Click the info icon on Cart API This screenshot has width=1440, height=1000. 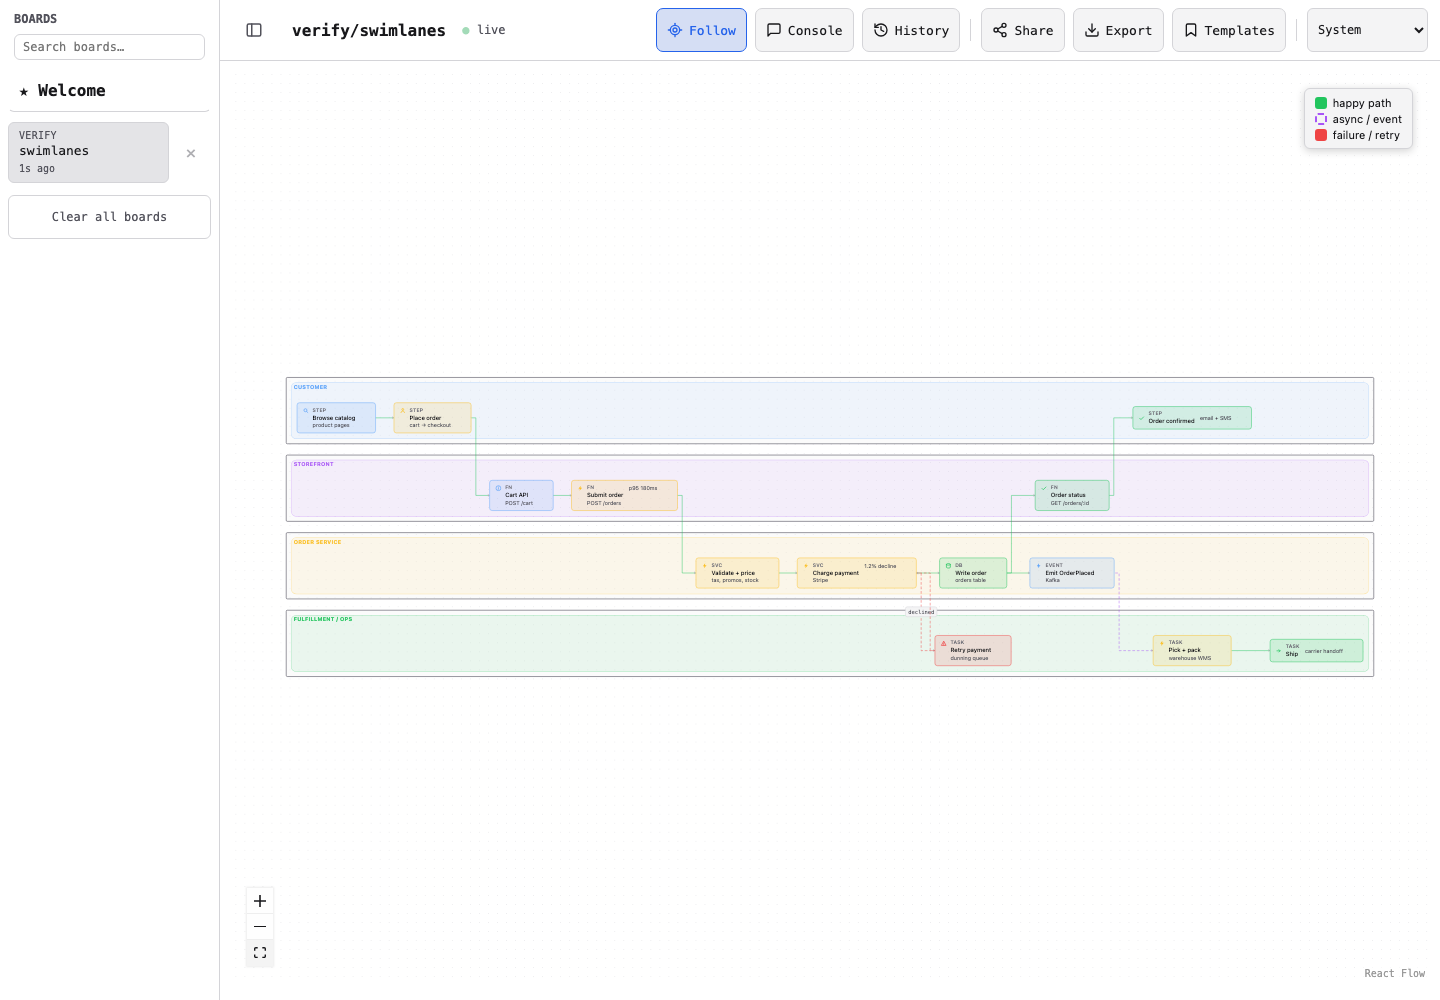tap(499, 488)
